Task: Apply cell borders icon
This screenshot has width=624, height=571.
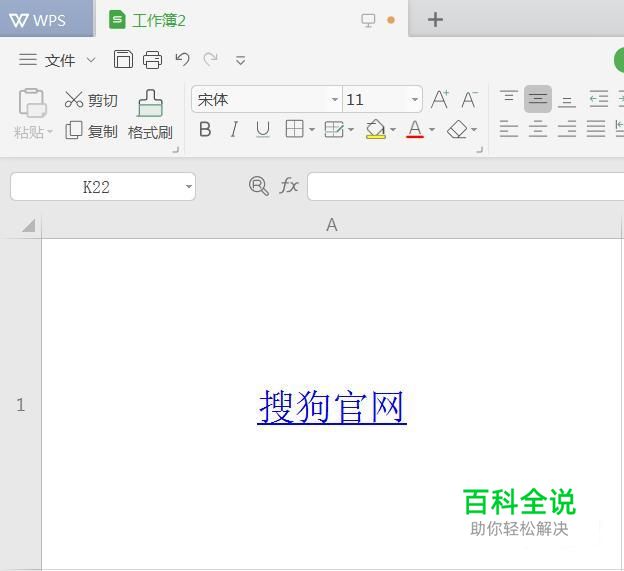Action: coord(294,129)
